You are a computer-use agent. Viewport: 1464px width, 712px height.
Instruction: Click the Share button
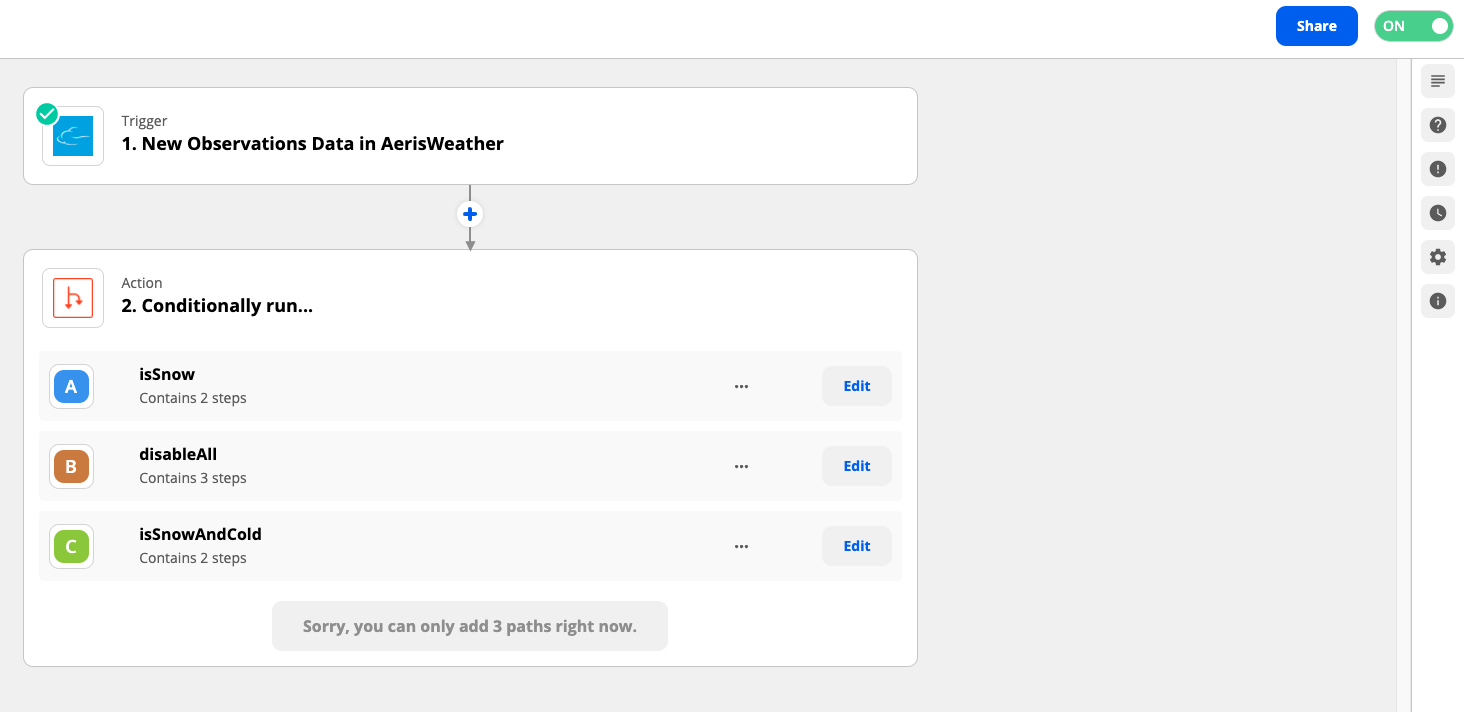pos(1316,26)
